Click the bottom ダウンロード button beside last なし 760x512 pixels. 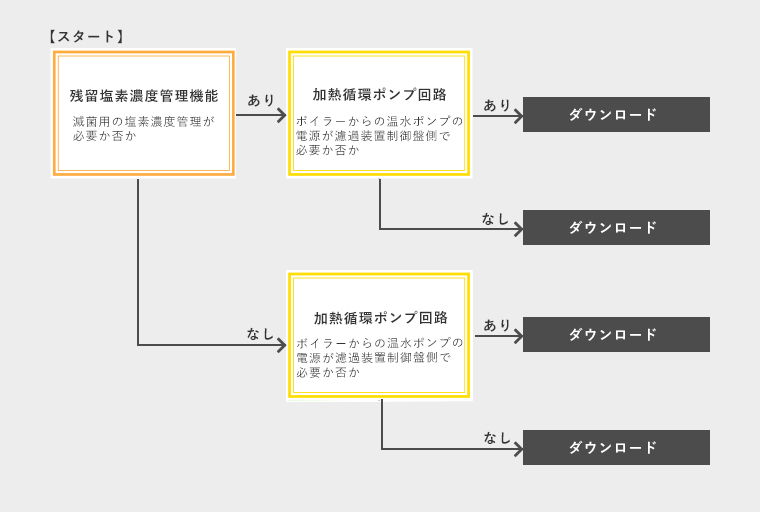click(616, 448)
